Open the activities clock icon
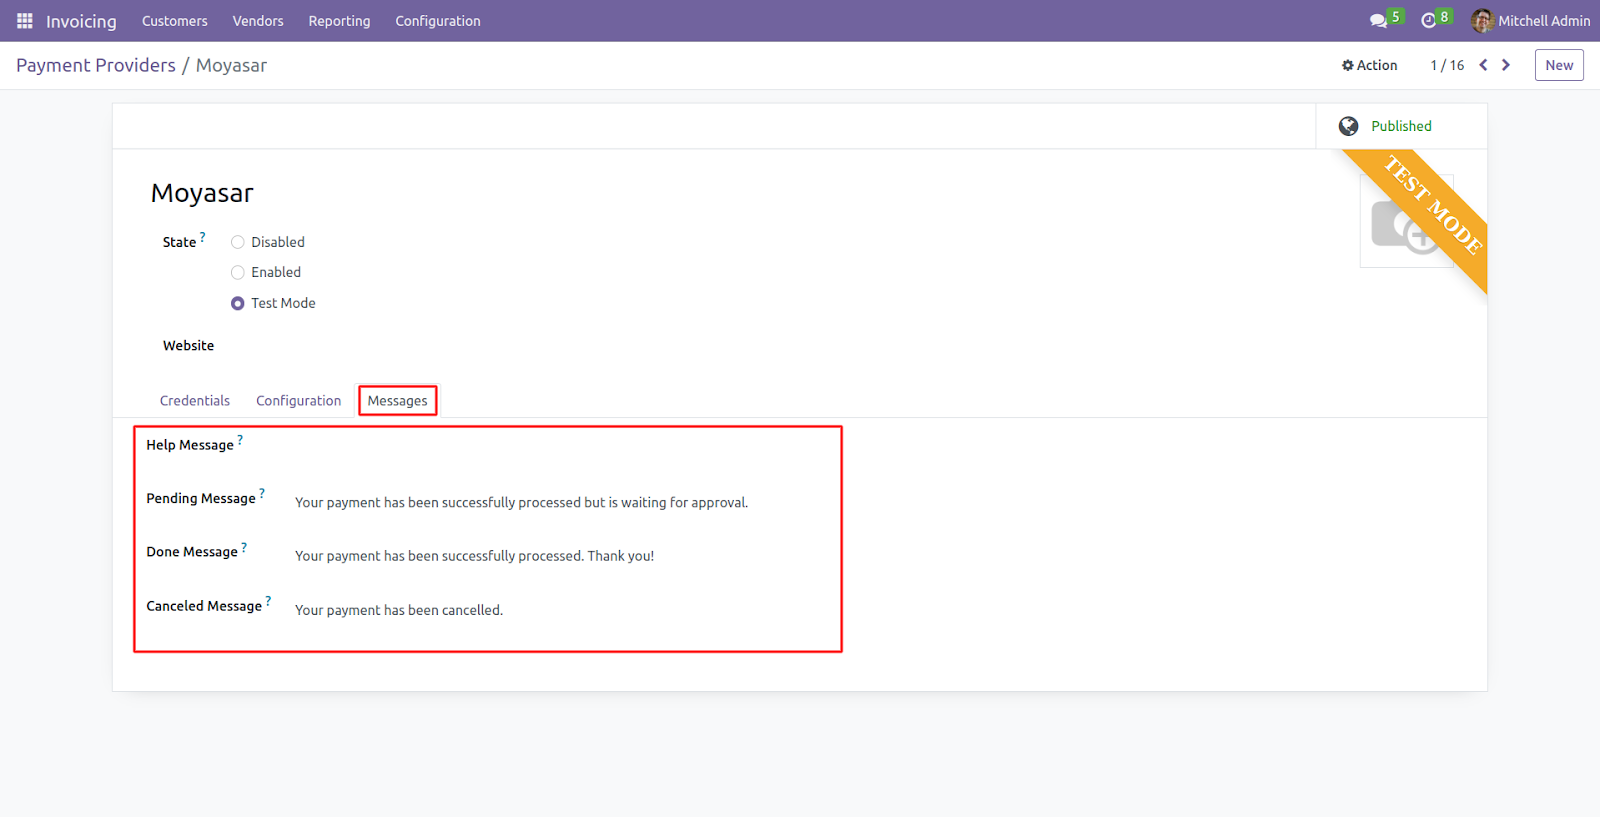1600x817 pixels. pos(1428,21)
